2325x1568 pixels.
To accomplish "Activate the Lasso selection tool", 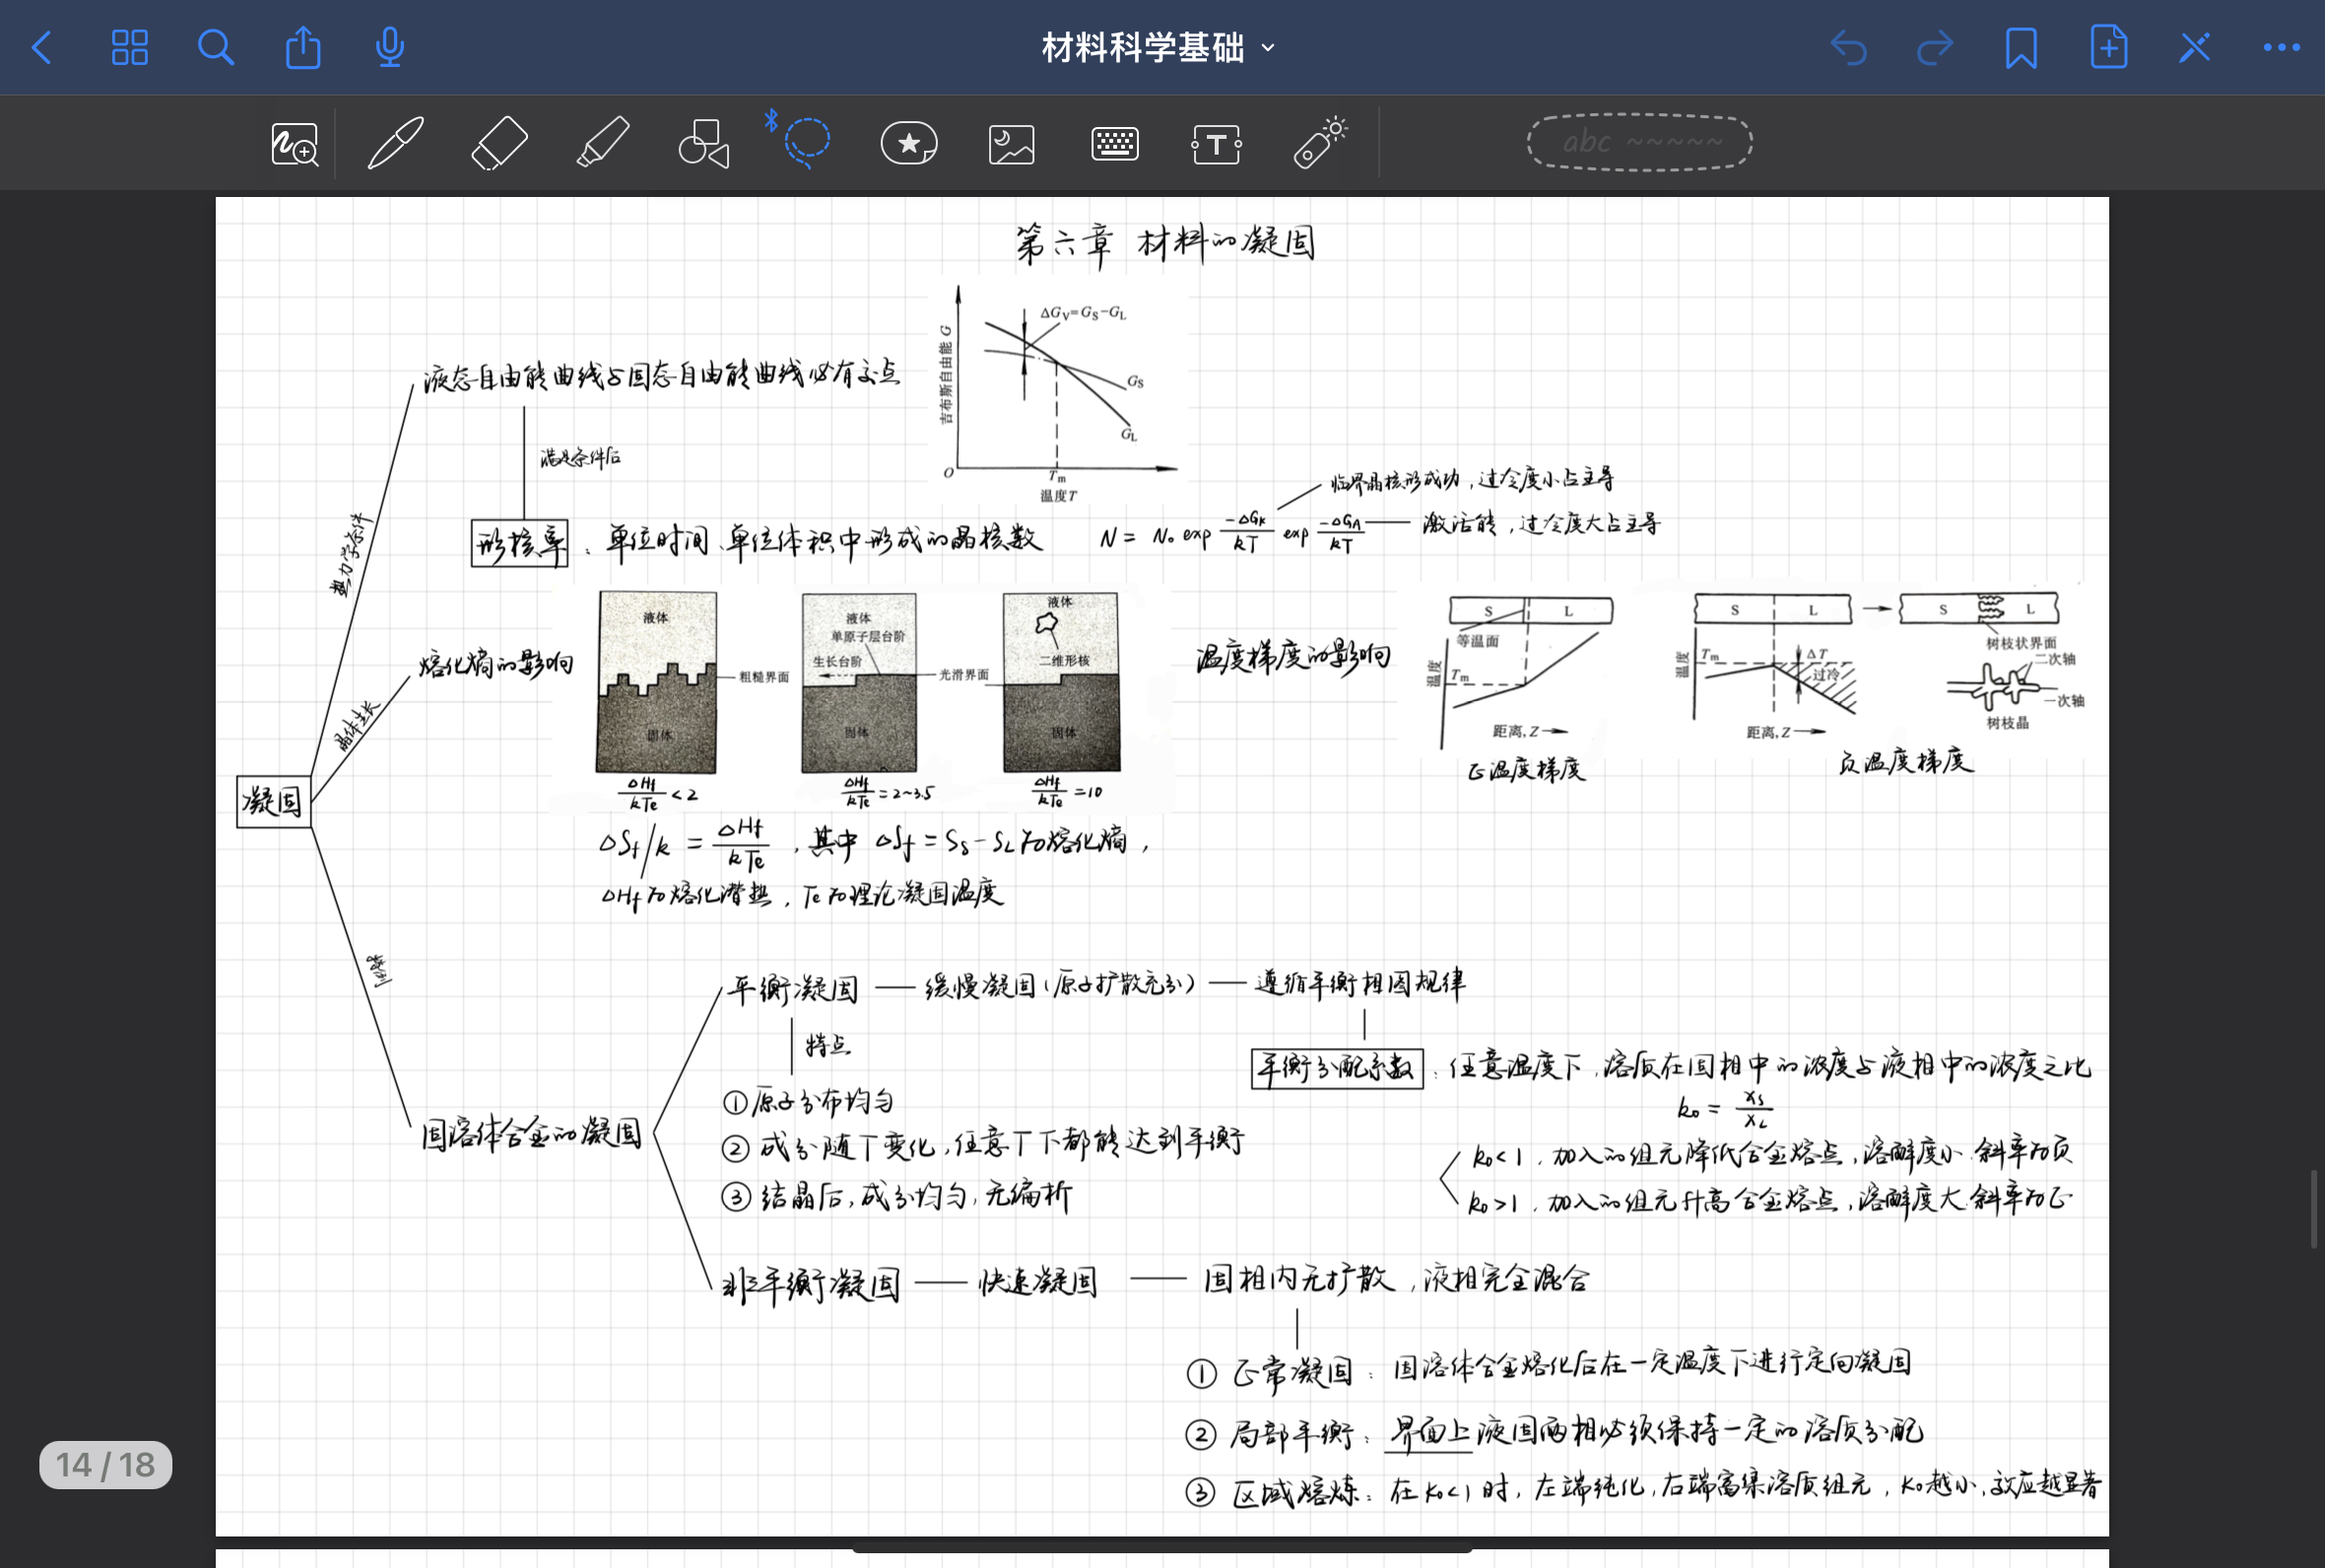I will [x=806, y=141].
